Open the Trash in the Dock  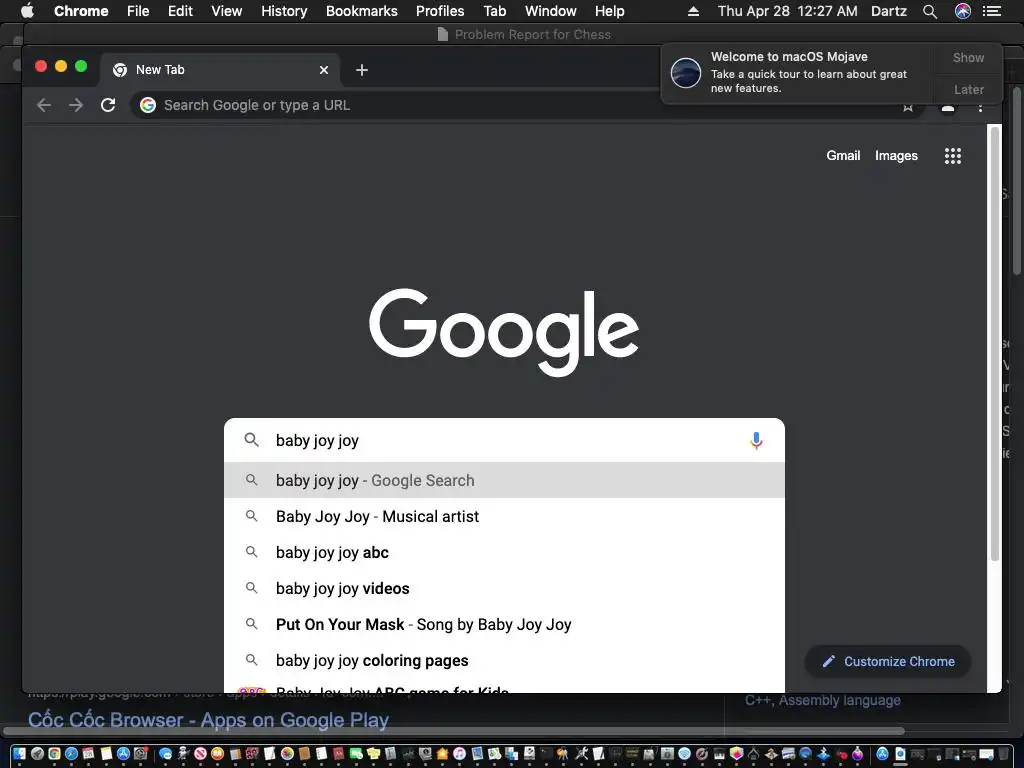pos(1002,754)
